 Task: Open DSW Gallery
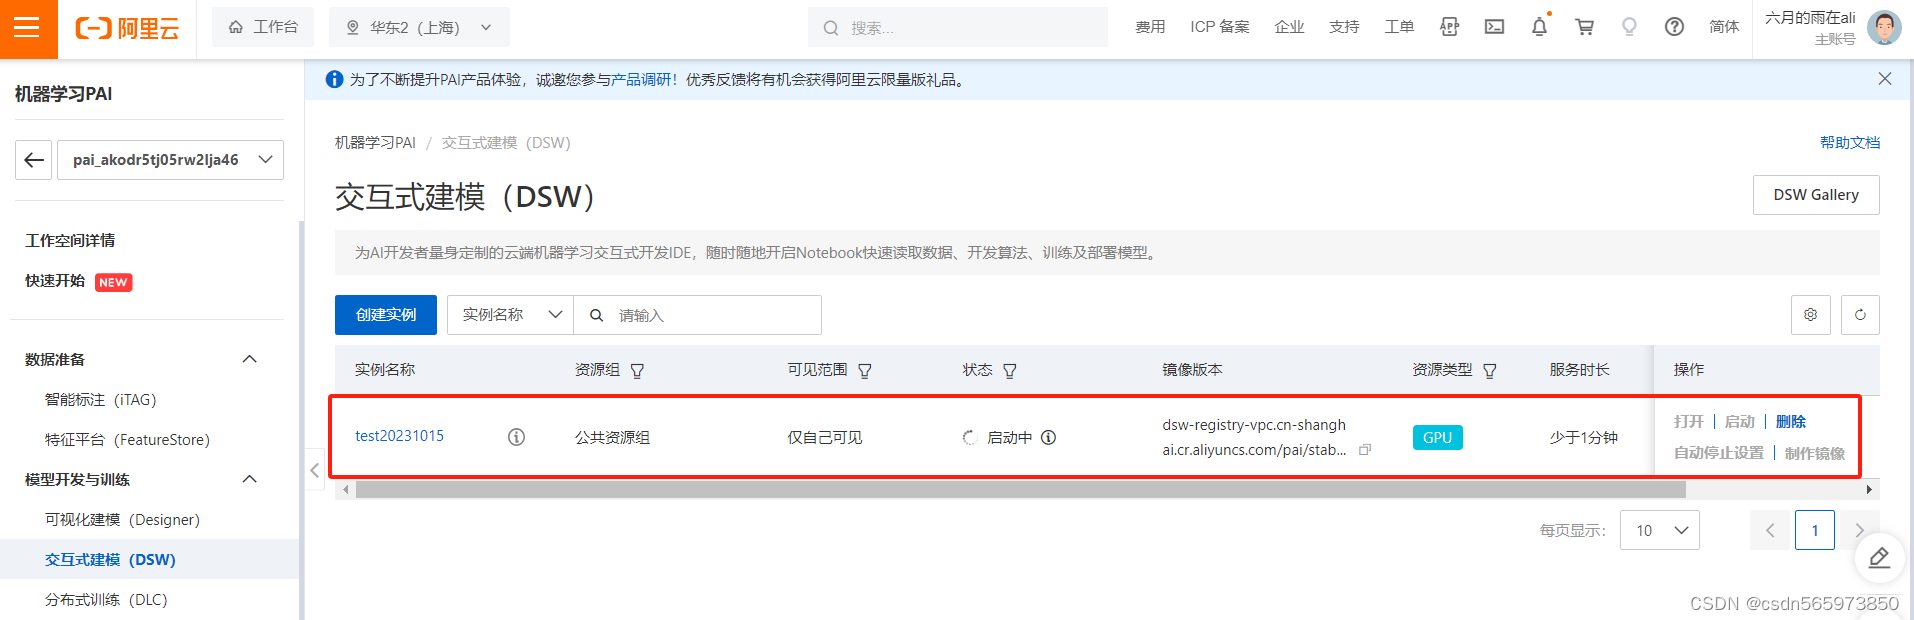point(1816,195)
